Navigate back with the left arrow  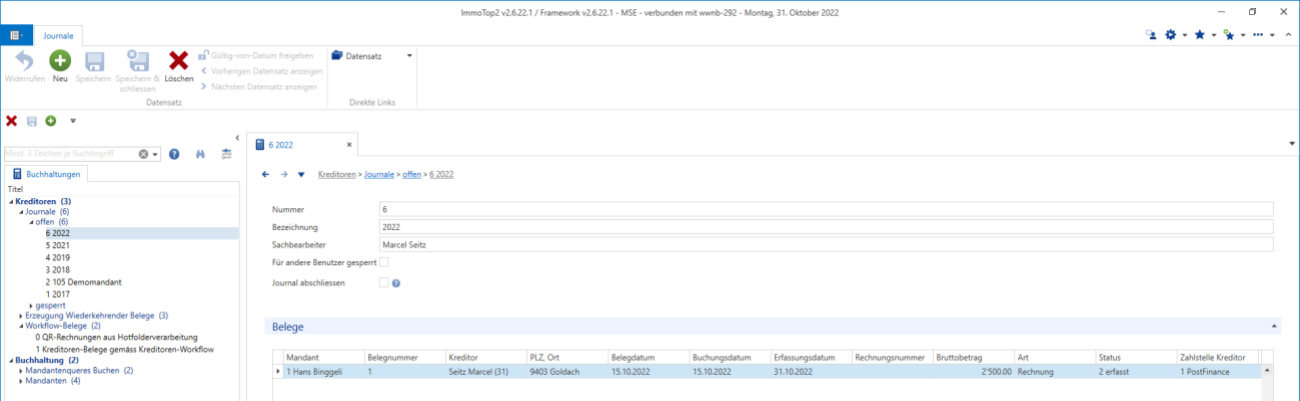tap(265, 174)
